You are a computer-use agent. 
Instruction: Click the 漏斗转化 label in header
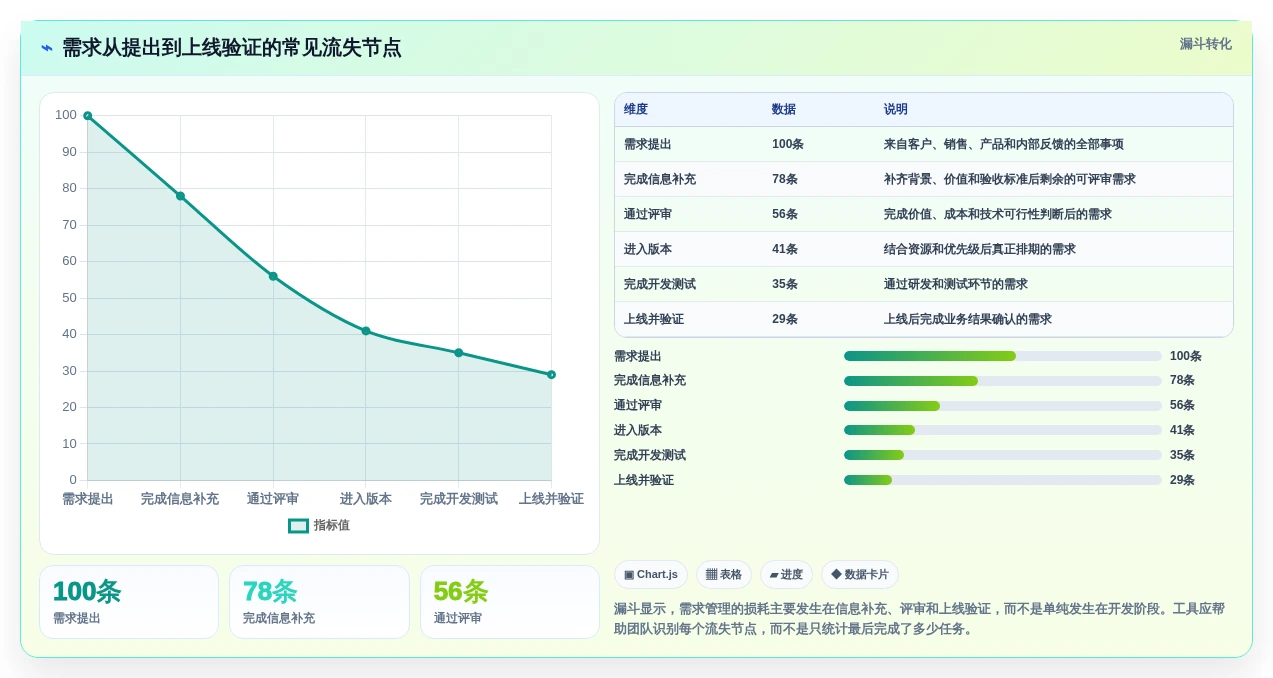[x=1205, y=44]
